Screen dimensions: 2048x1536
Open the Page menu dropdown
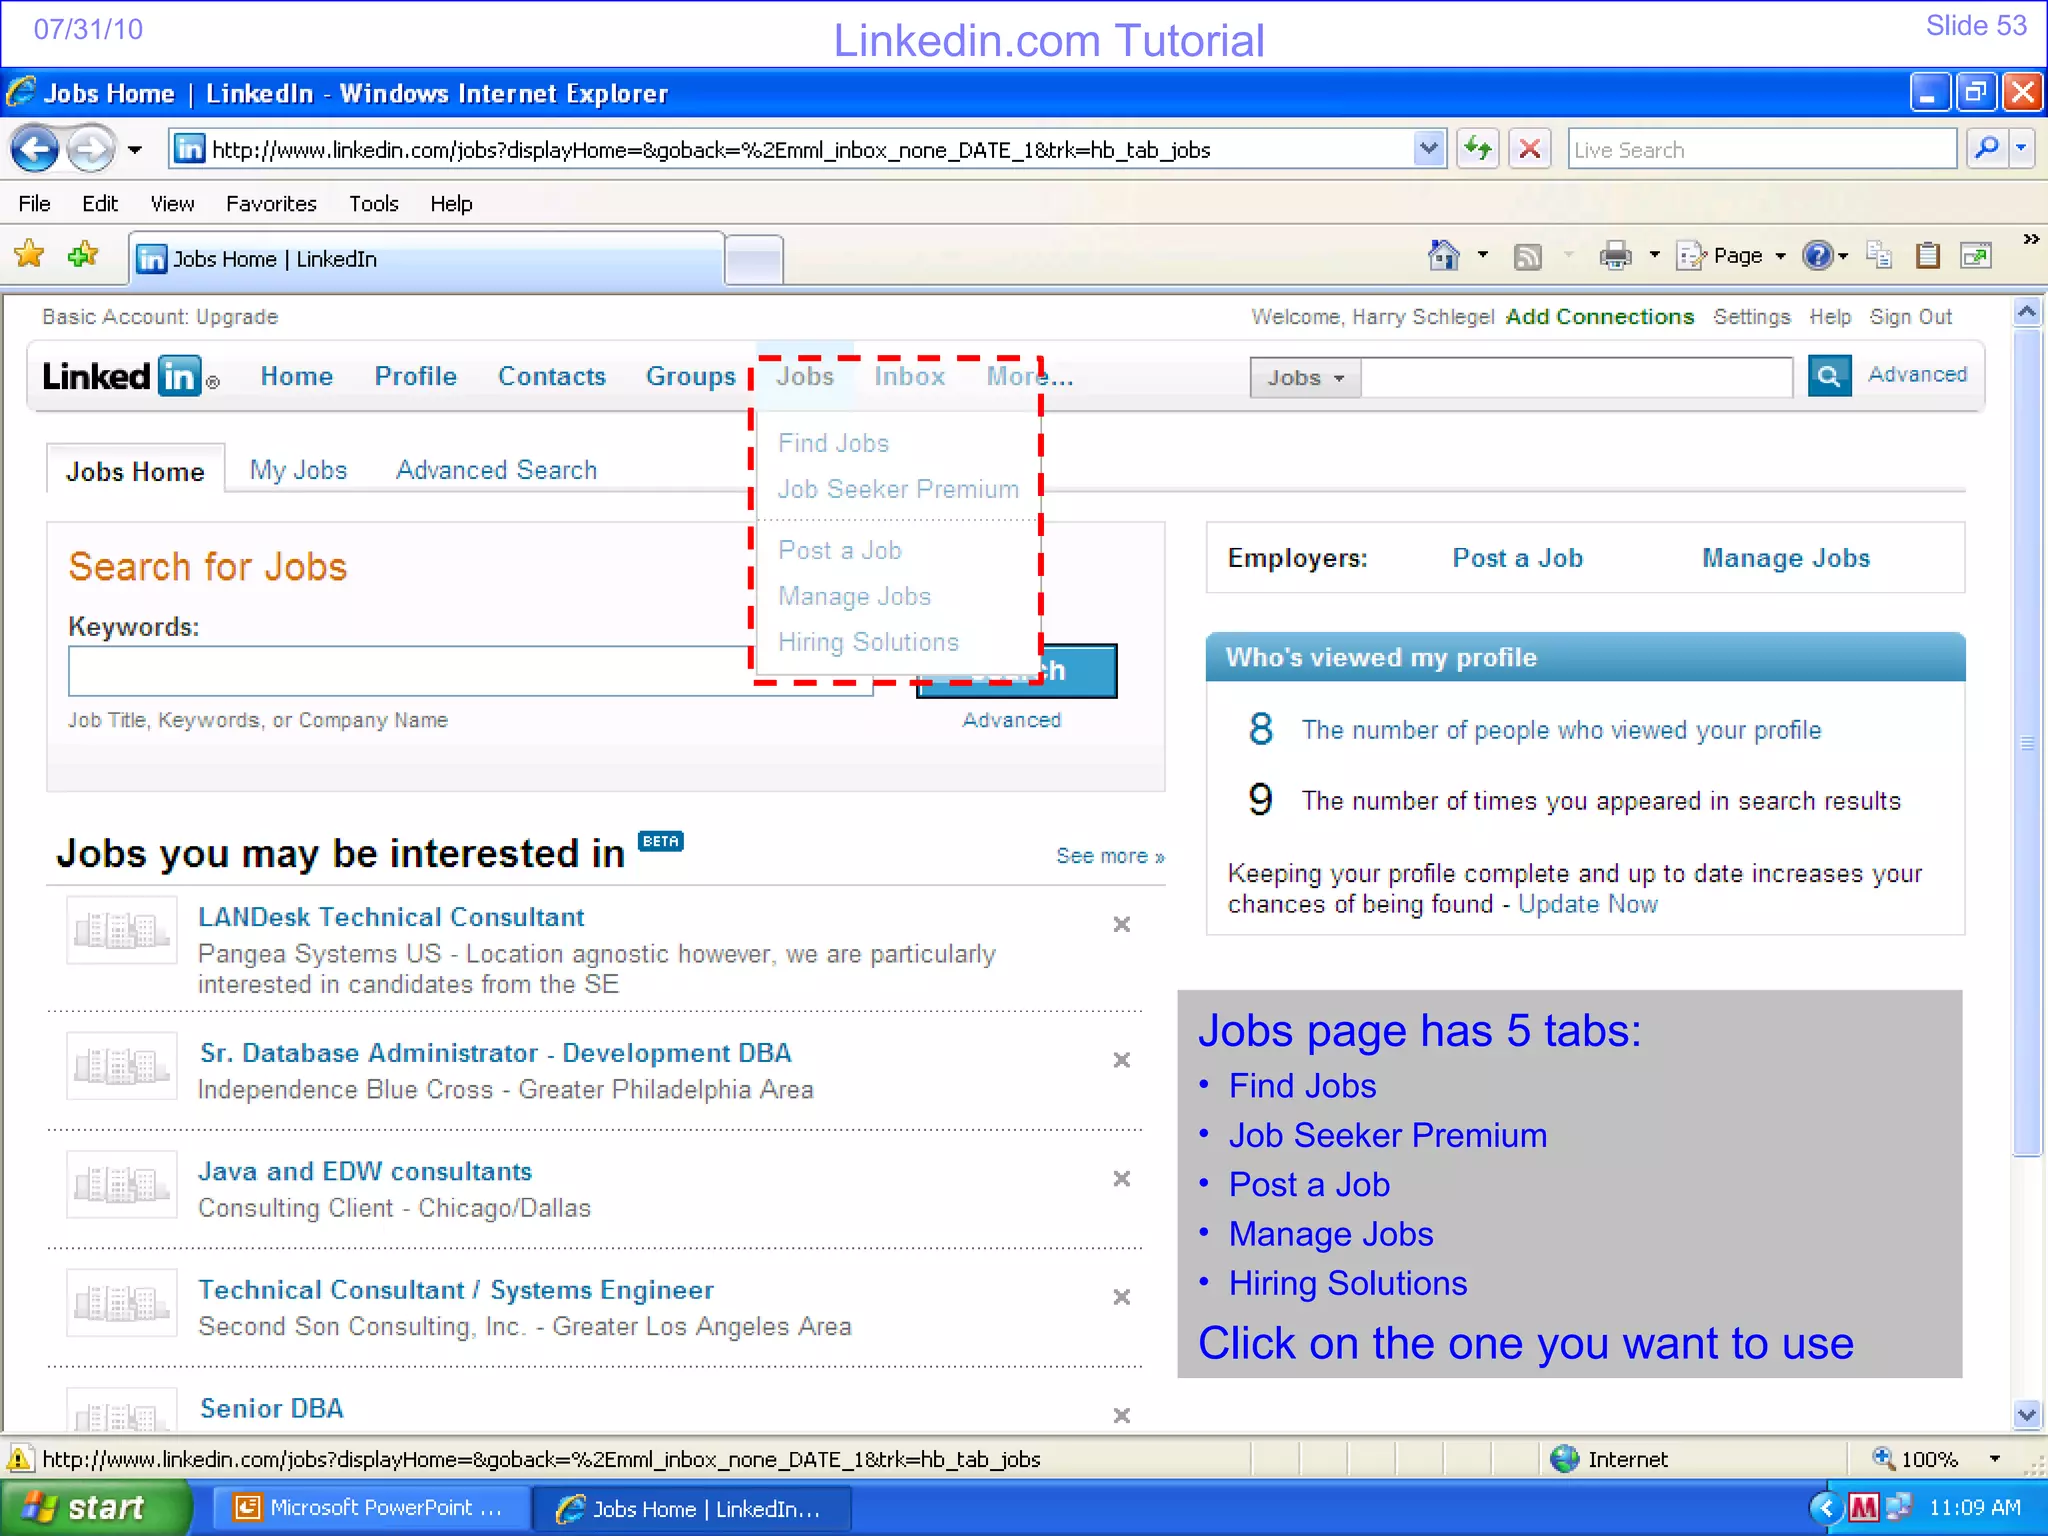click(x=1733, y=256)
